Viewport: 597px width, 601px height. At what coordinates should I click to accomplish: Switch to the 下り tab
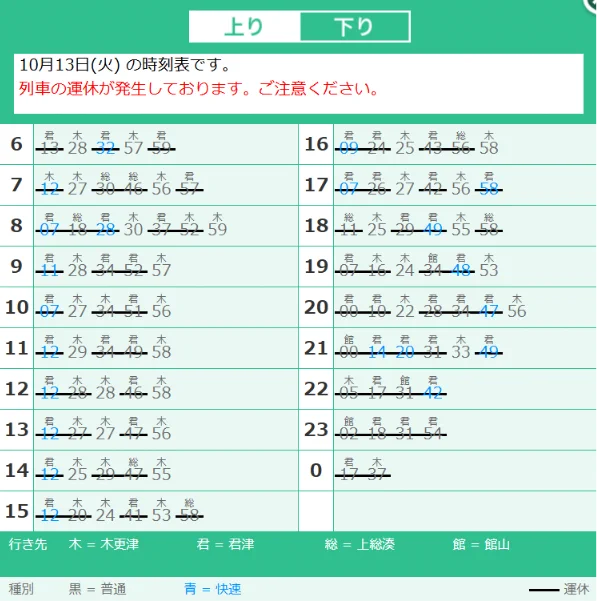(x=355, y=27)
